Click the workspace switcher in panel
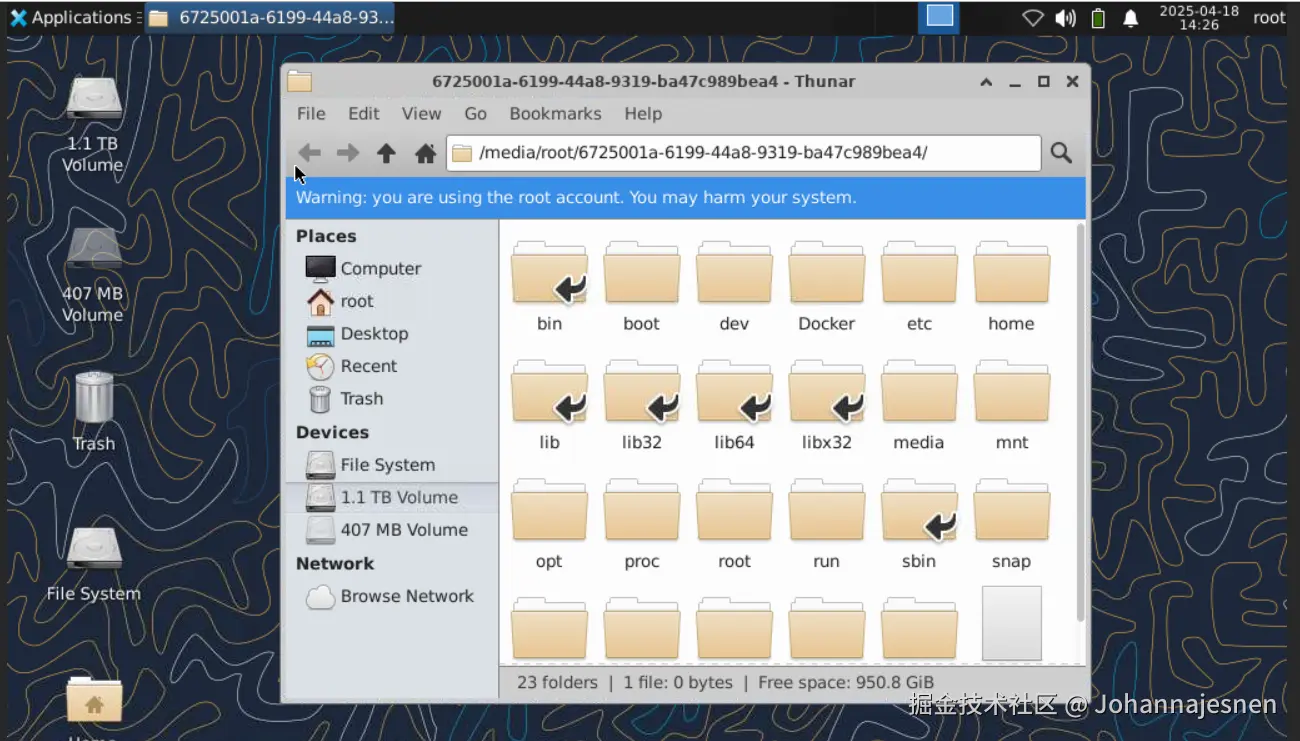 [x=939, y=17]
